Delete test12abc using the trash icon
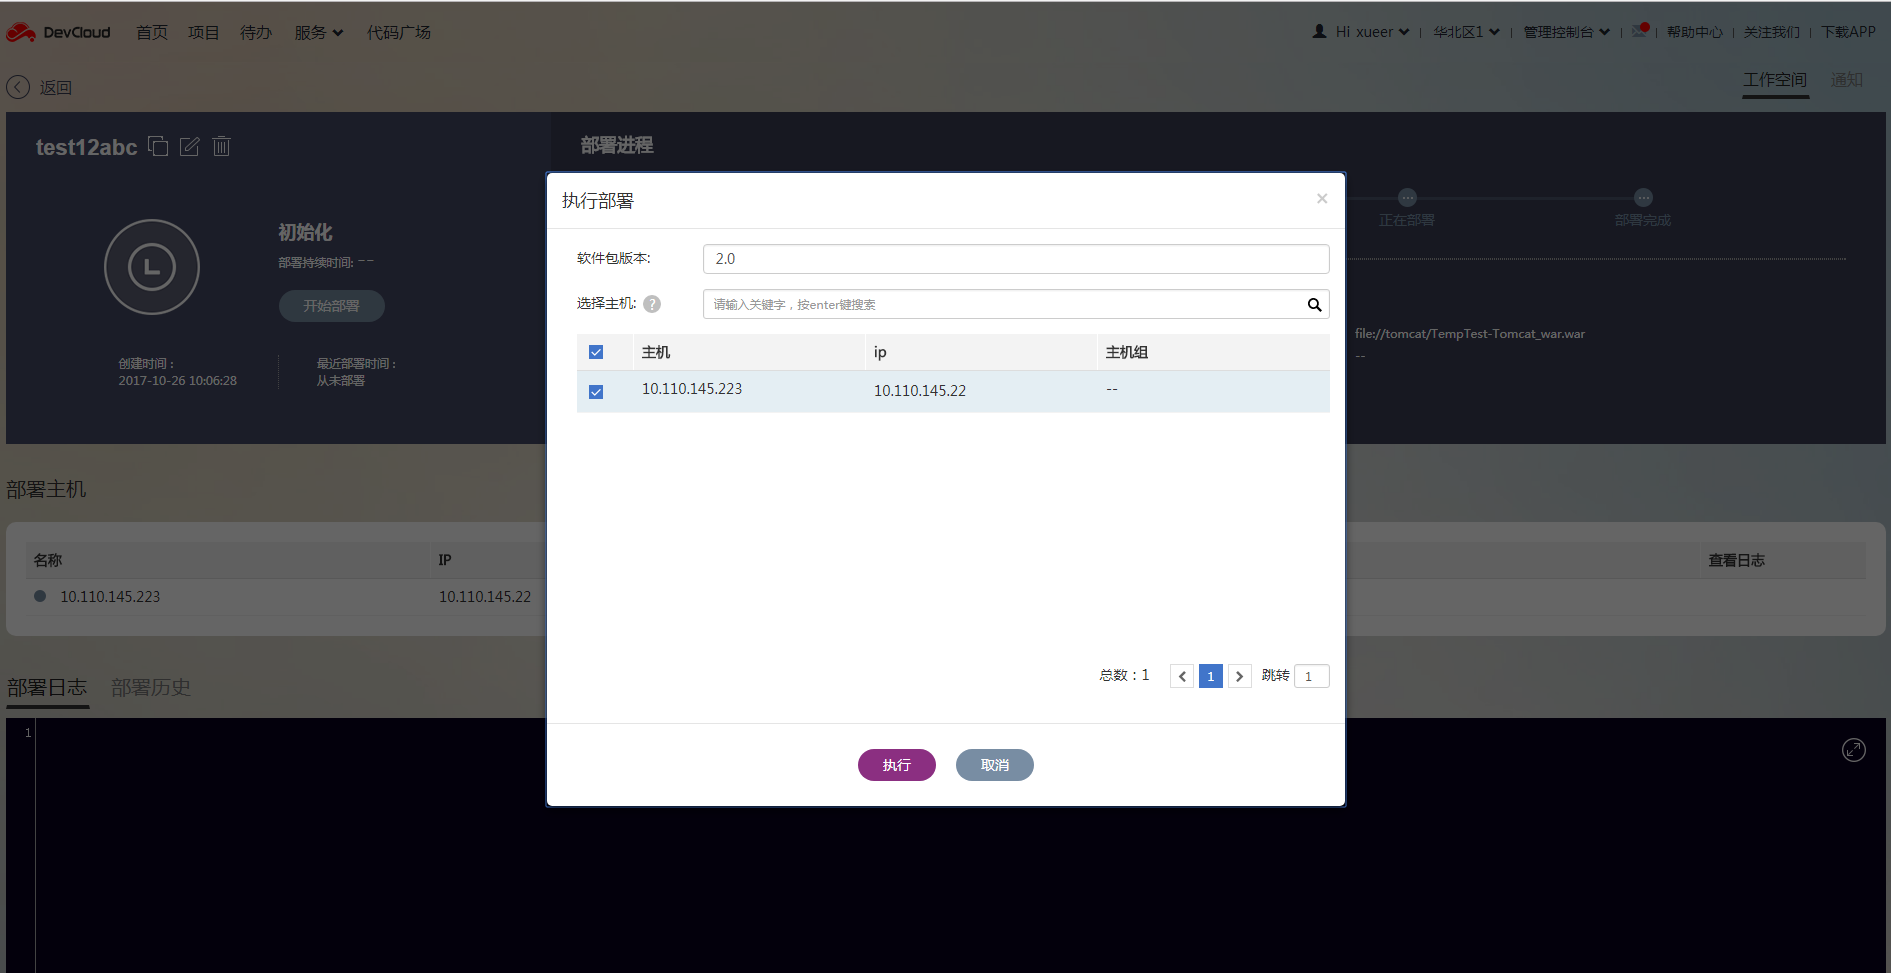This screenshot has width=1891, height=973. click(222, 146)
